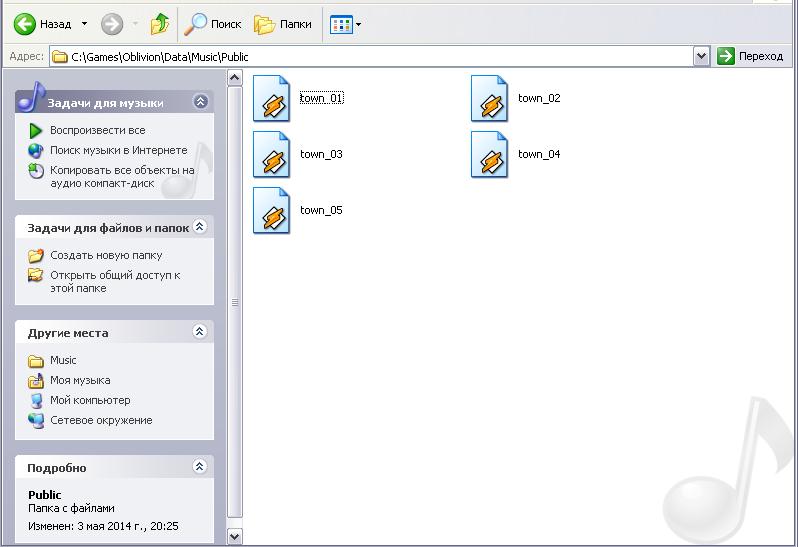This screenshot has height=547, width=798.
Task: Open the Music folder link
Action: click(x=63, y=360)
